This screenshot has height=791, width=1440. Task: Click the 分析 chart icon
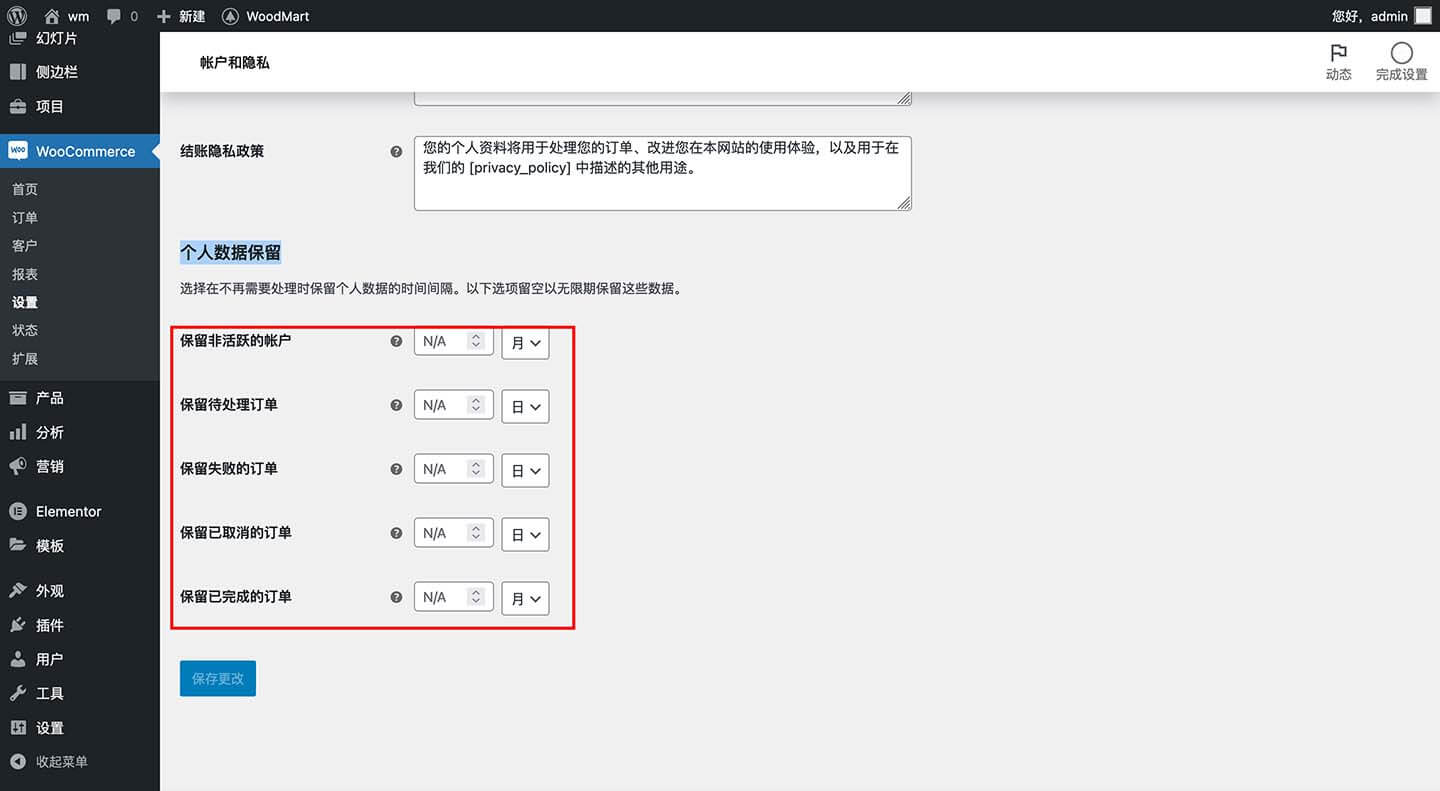tap(18, 432)
